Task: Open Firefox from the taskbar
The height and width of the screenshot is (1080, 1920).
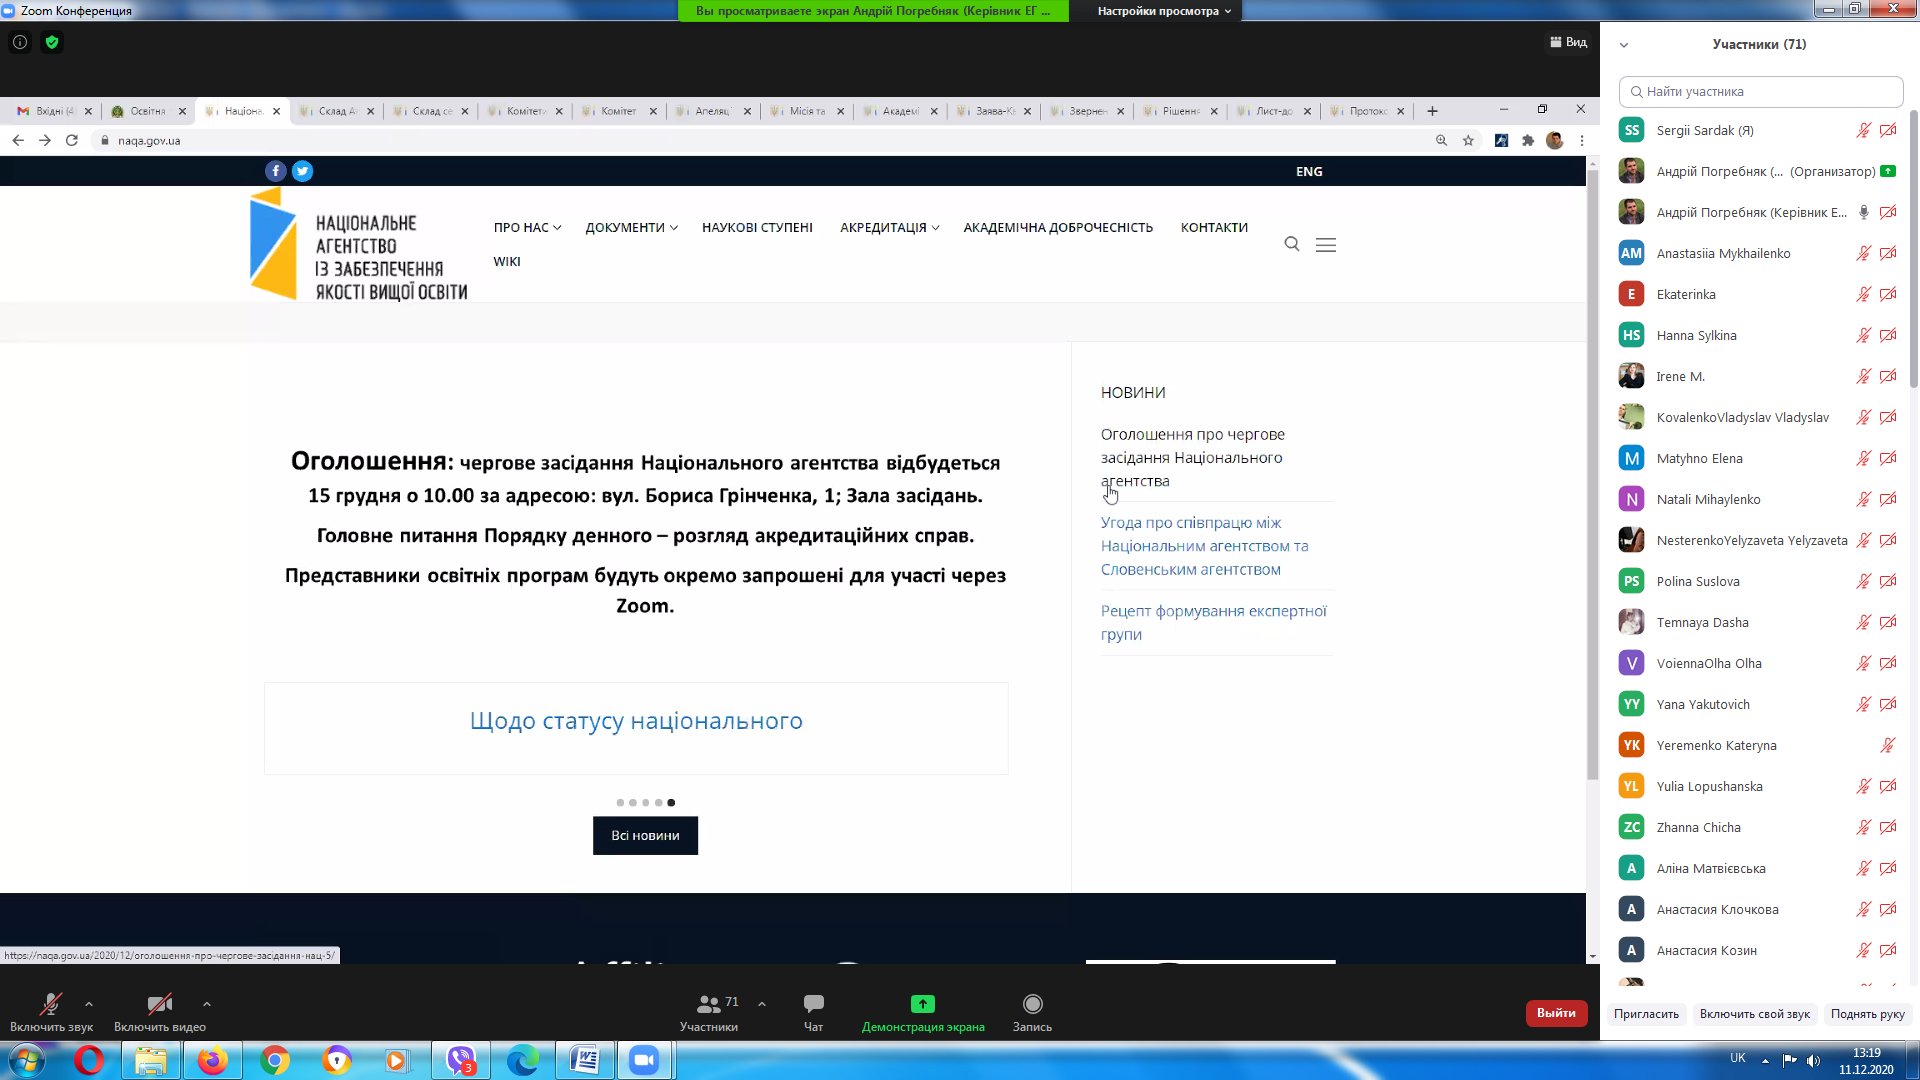Action: 212,1060
